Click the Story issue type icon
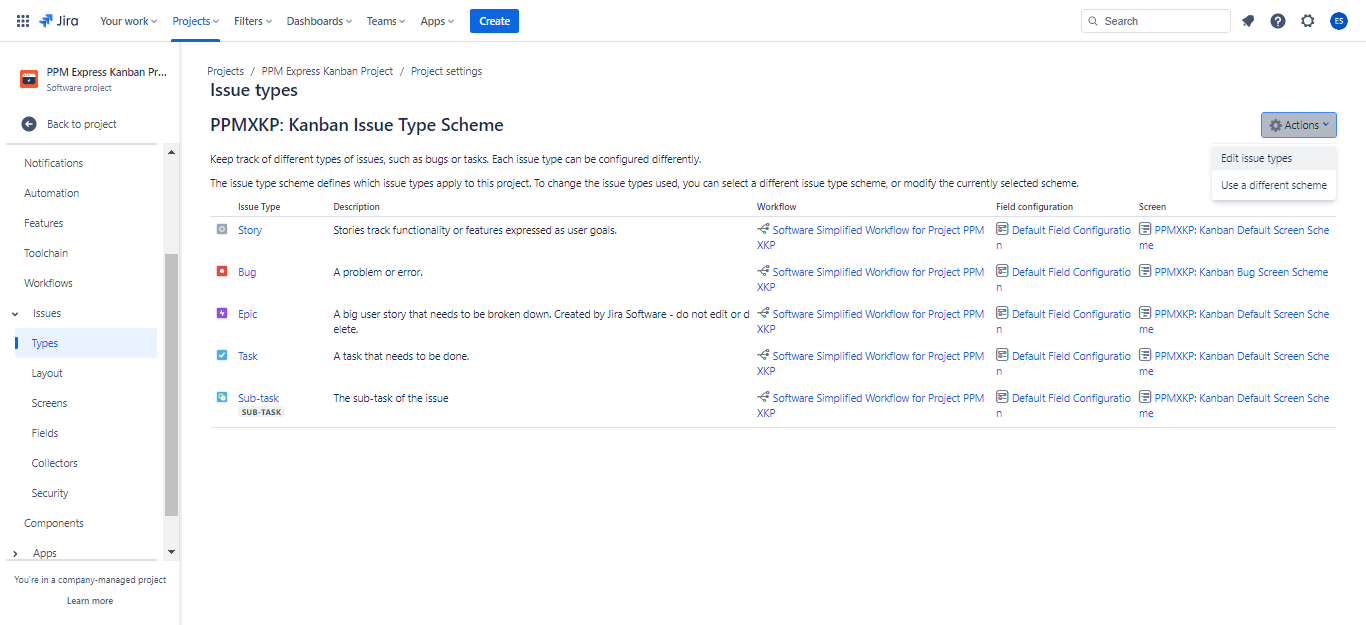This screenshot has height=625, width=1366. pyautogui.click(x=222, y=229)
